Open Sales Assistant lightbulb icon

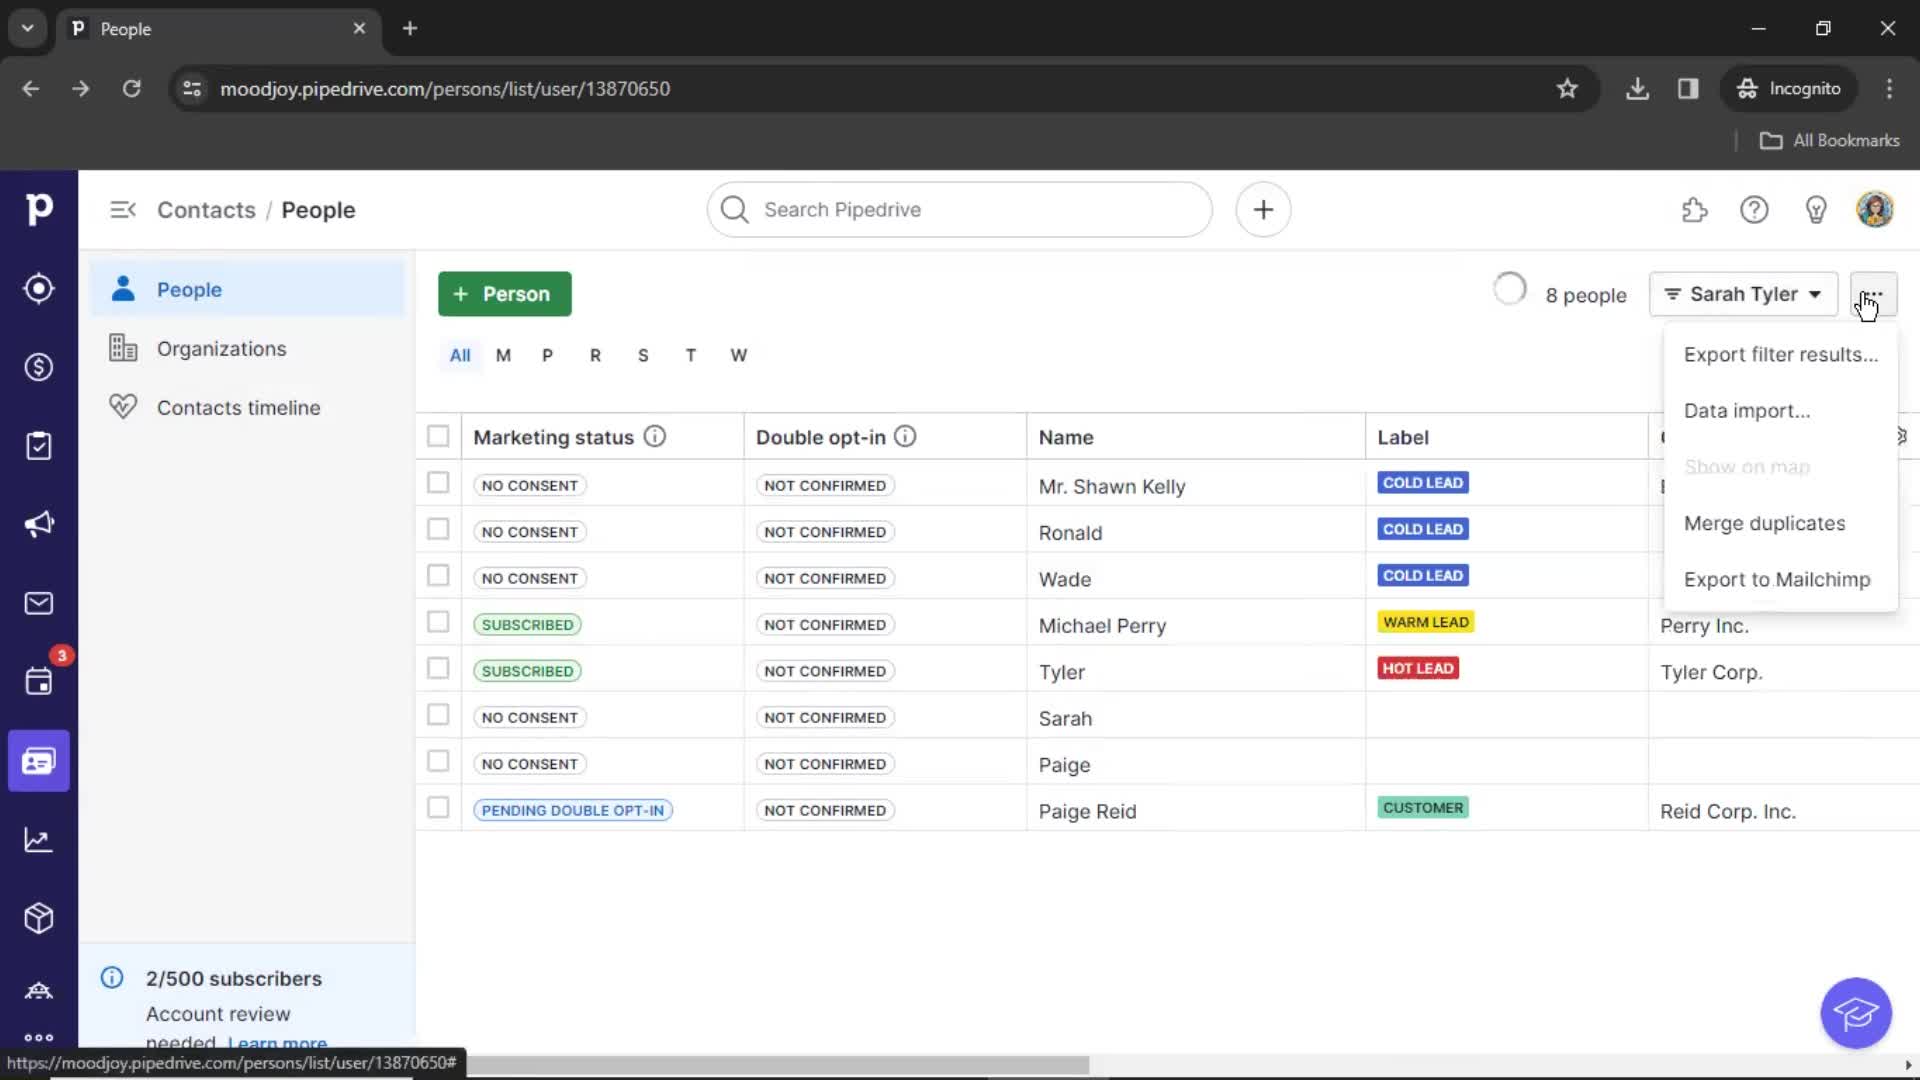pos(1816,210)
